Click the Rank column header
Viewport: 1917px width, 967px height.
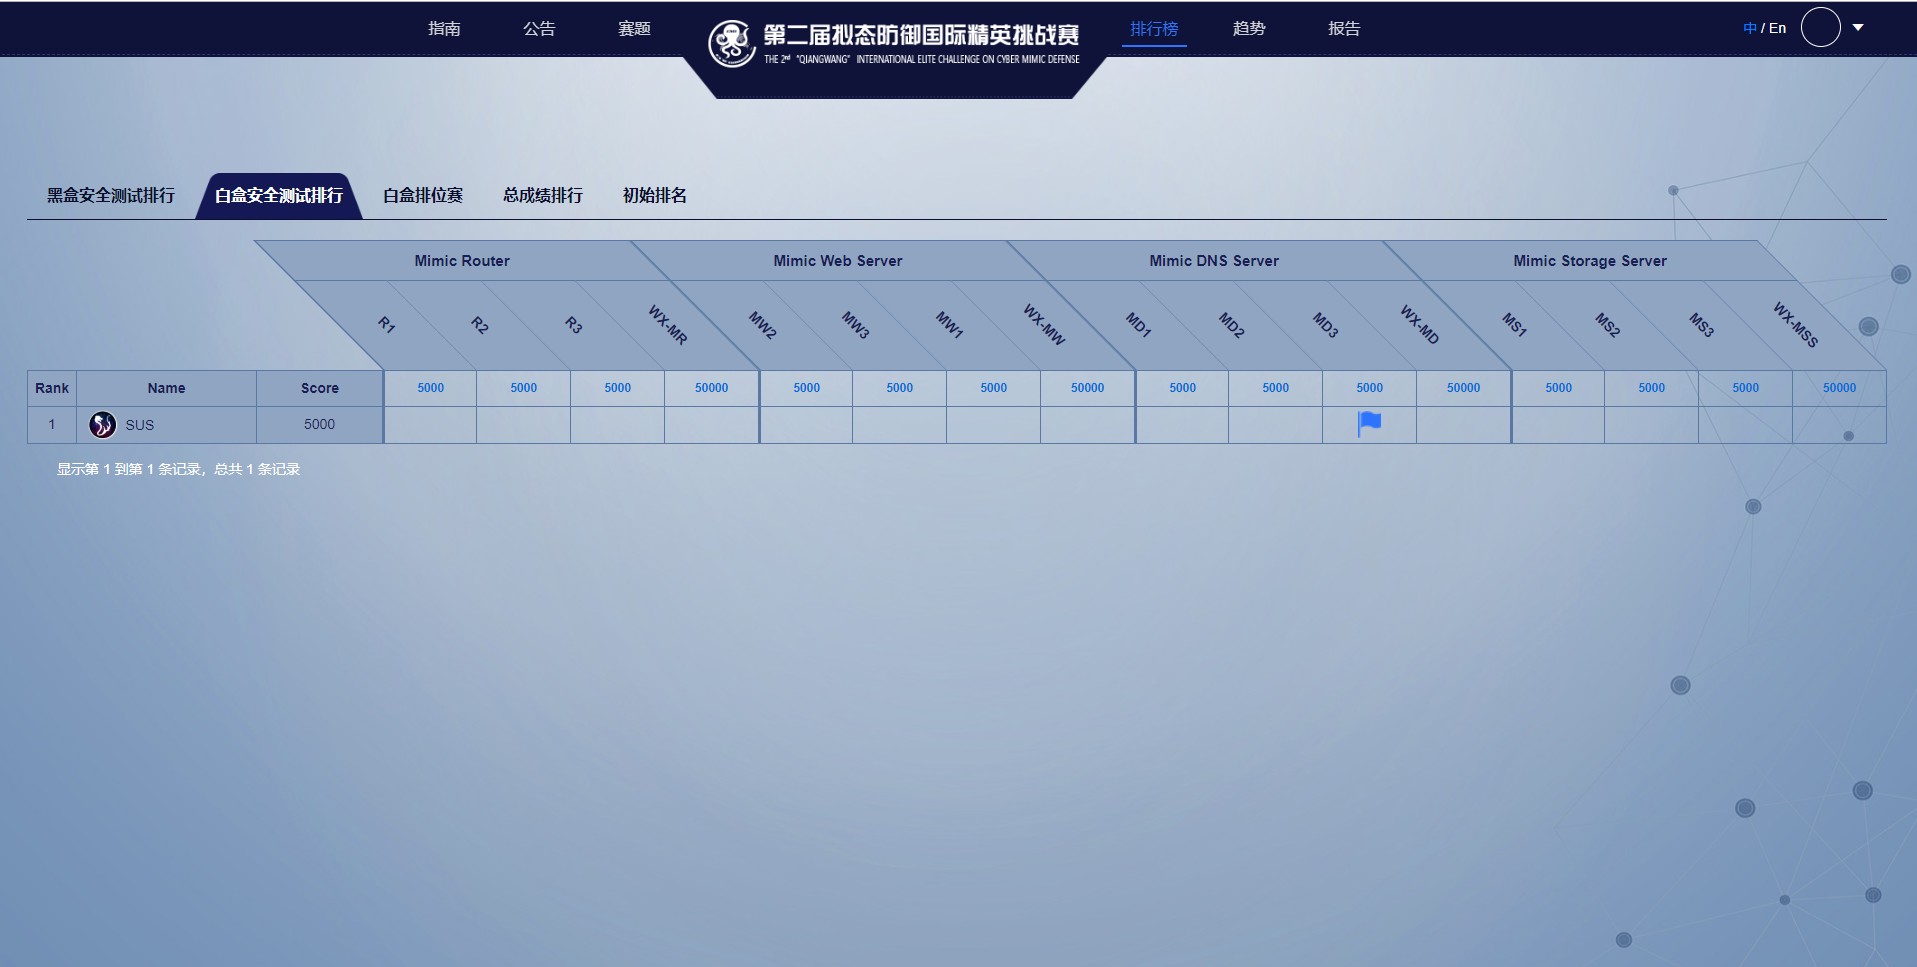click(52, 388)
